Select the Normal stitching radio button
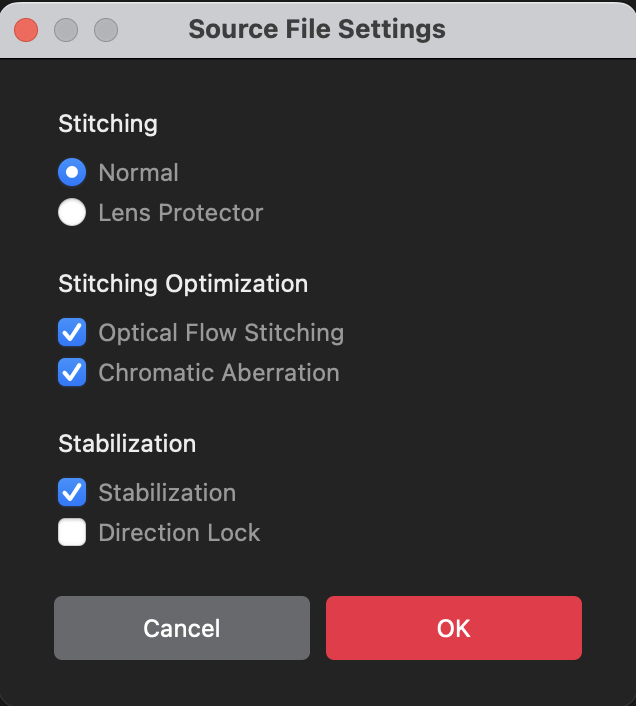This screenshot has width=636, height=706. pos(72,173)
